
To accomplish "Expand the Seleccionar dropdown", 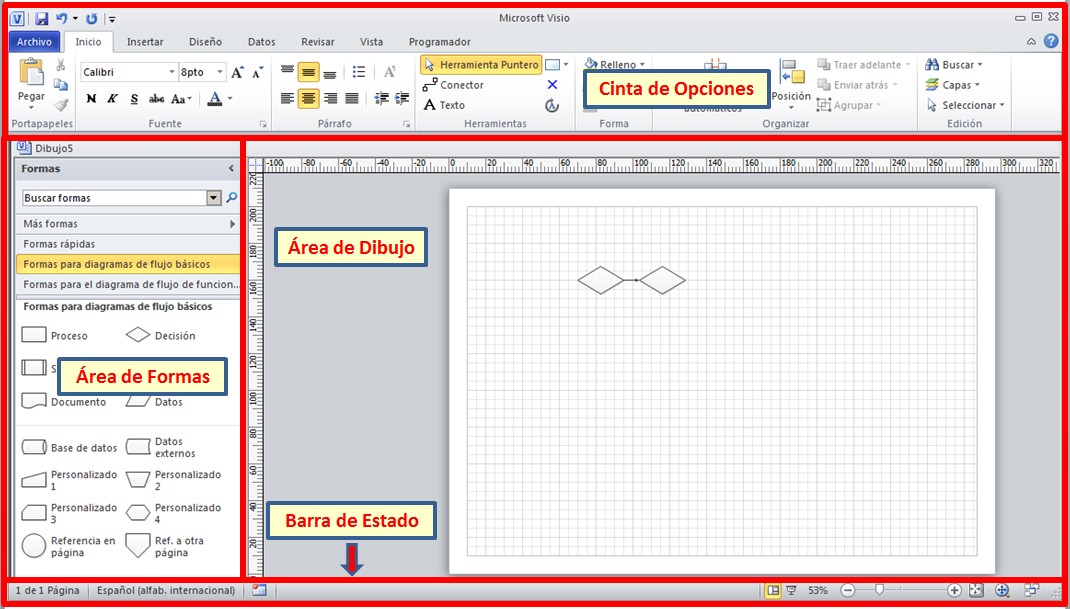I will click(x=966, y=105).
